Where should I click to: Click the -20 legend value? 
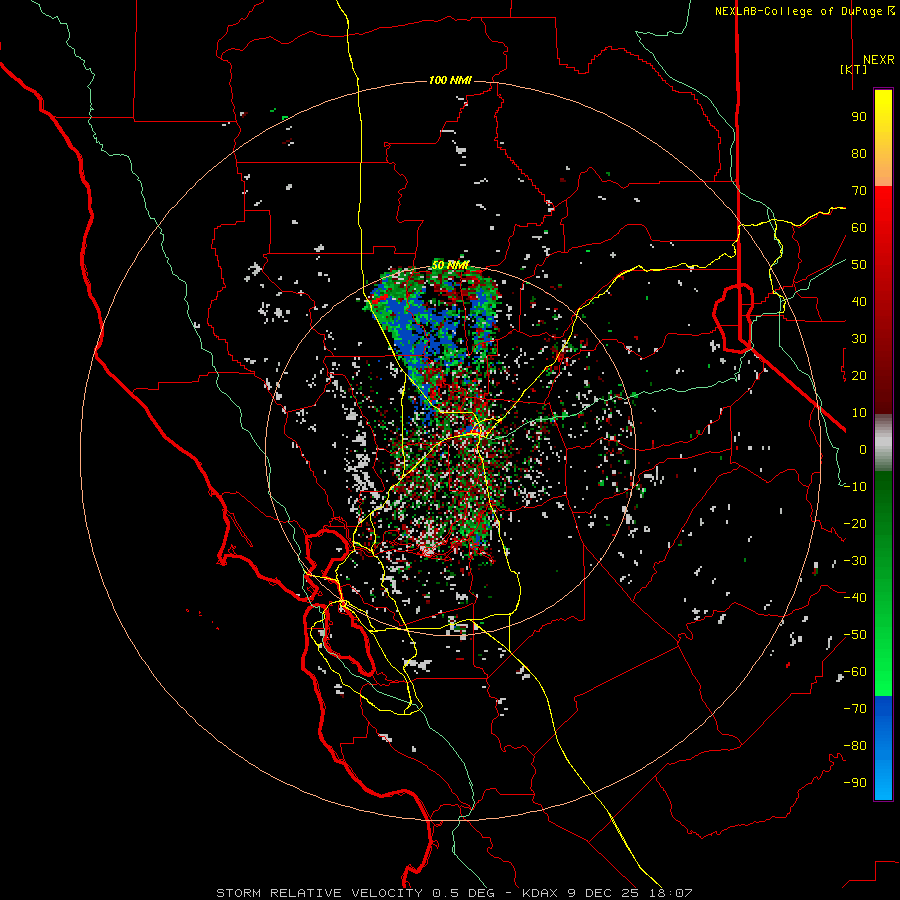tap(855, 523)
